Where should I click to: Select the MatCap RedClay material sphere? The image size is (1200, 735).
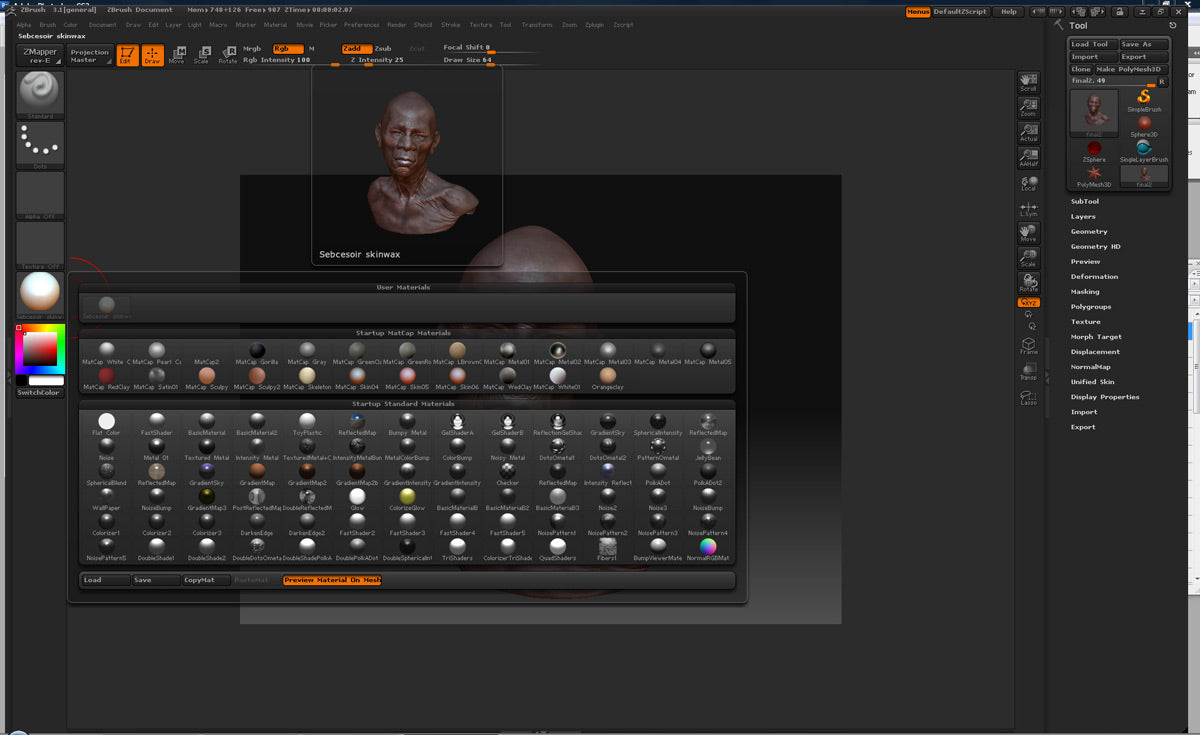[106, 376]
